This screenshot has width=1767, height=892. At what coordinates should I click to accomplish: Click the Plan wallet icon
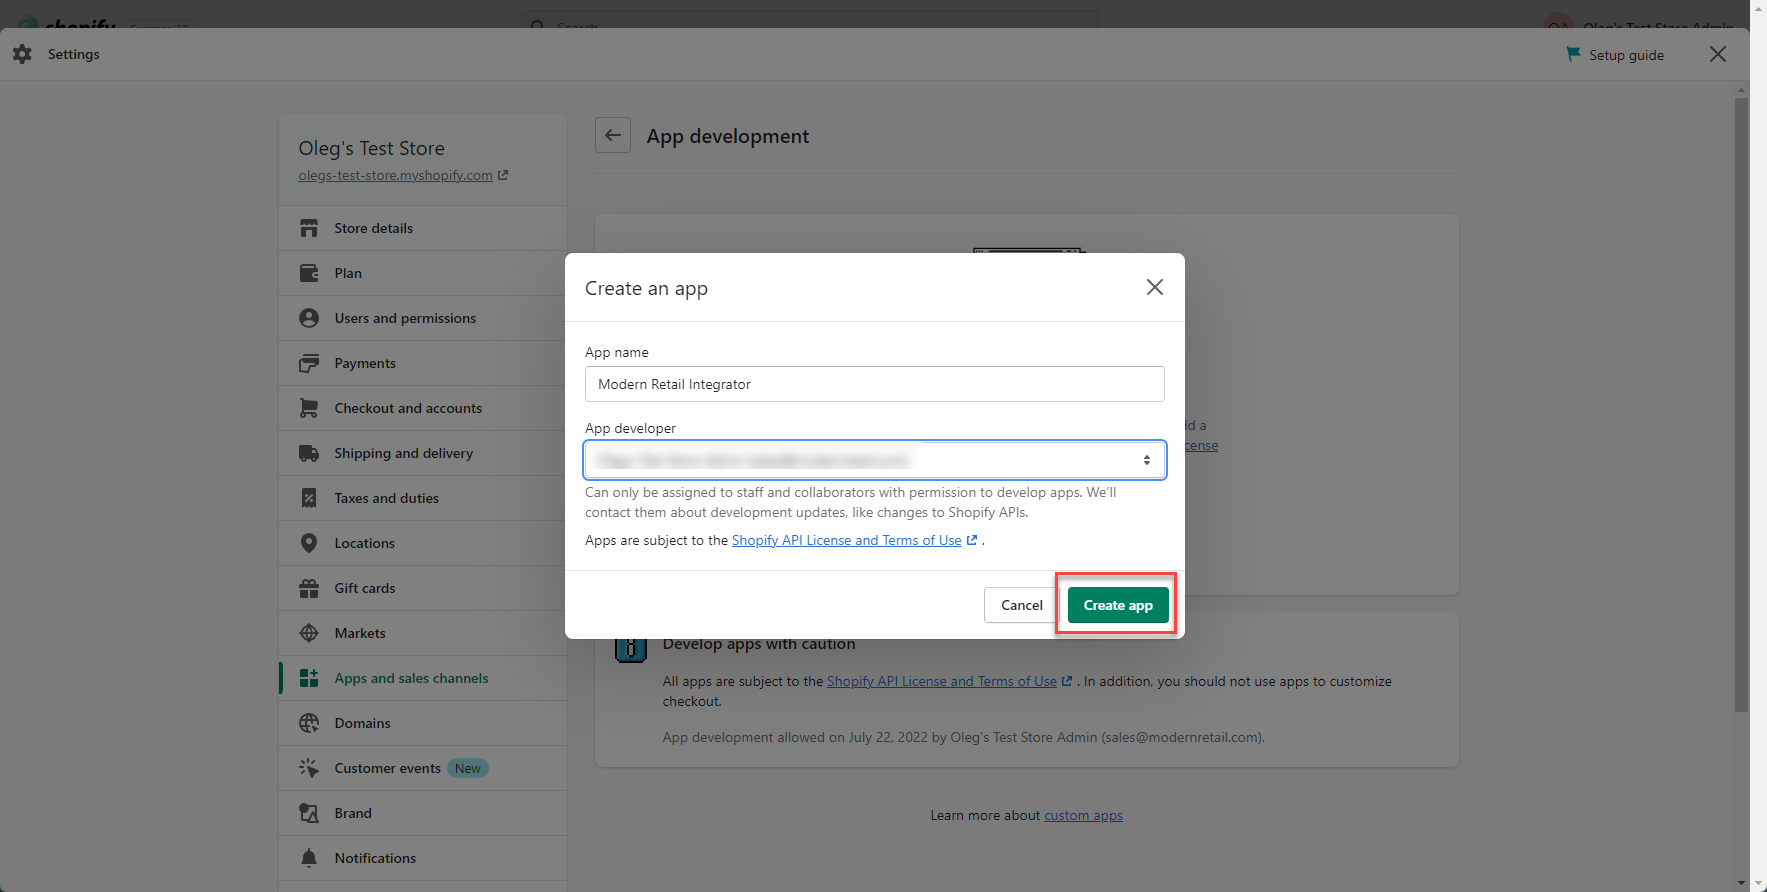click(x=309, y=273)
